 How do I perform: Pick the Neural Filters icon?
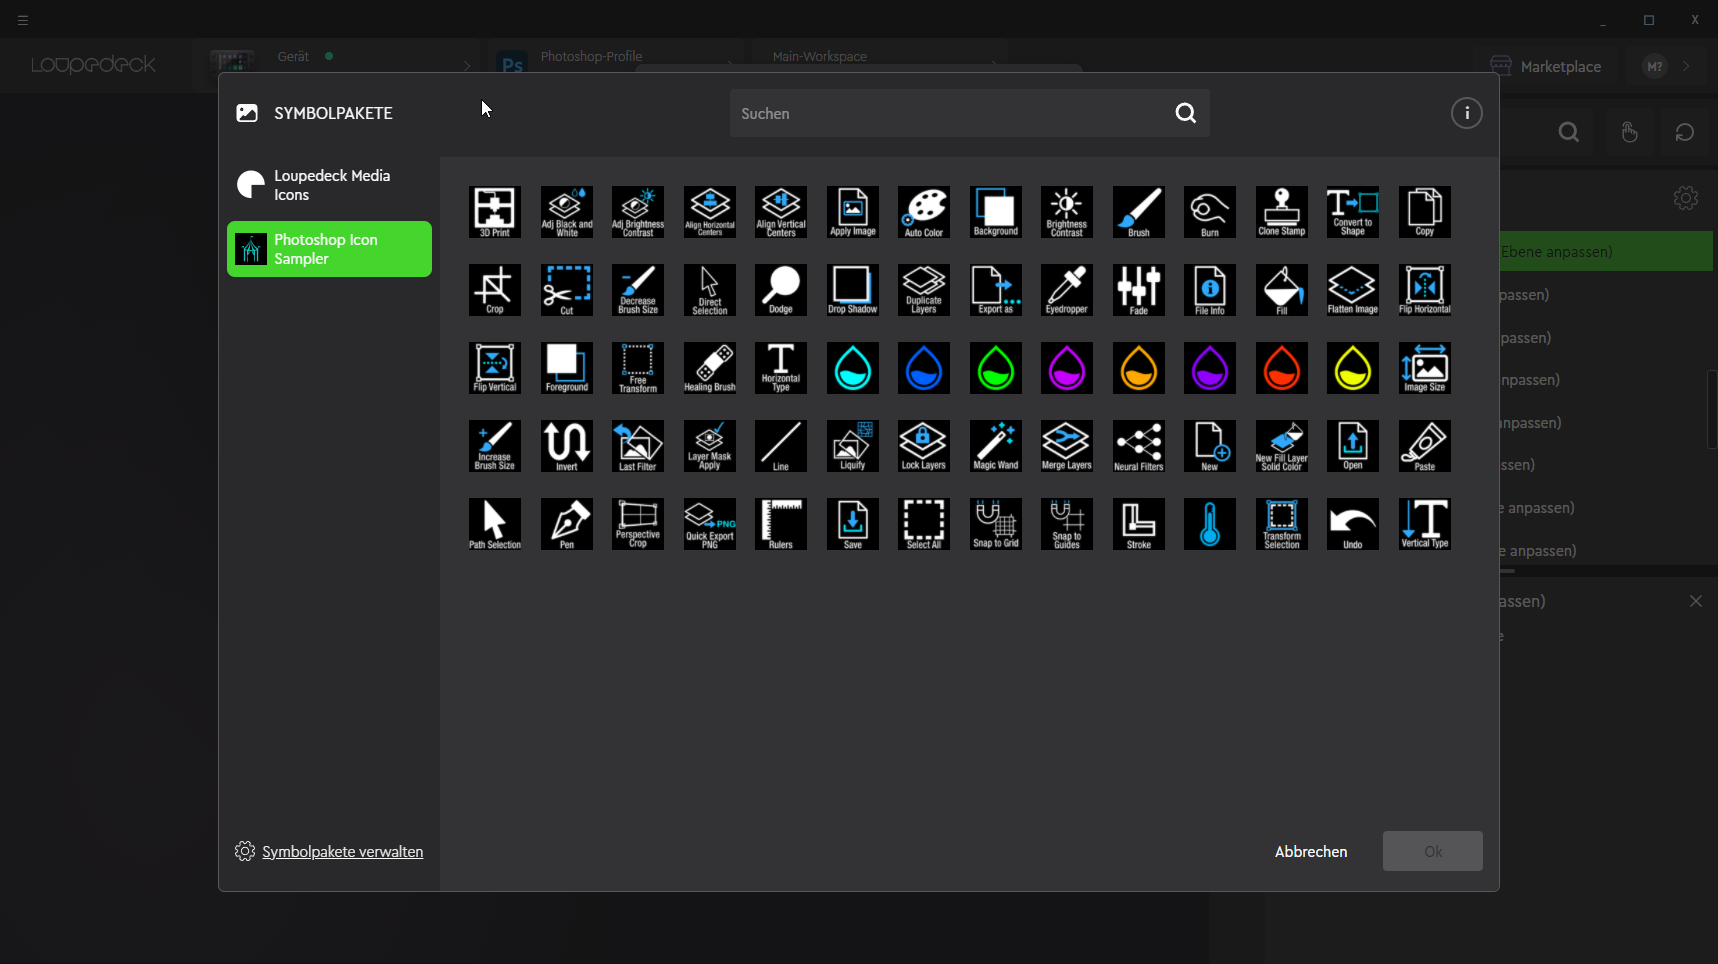[x=1139, y=446]
